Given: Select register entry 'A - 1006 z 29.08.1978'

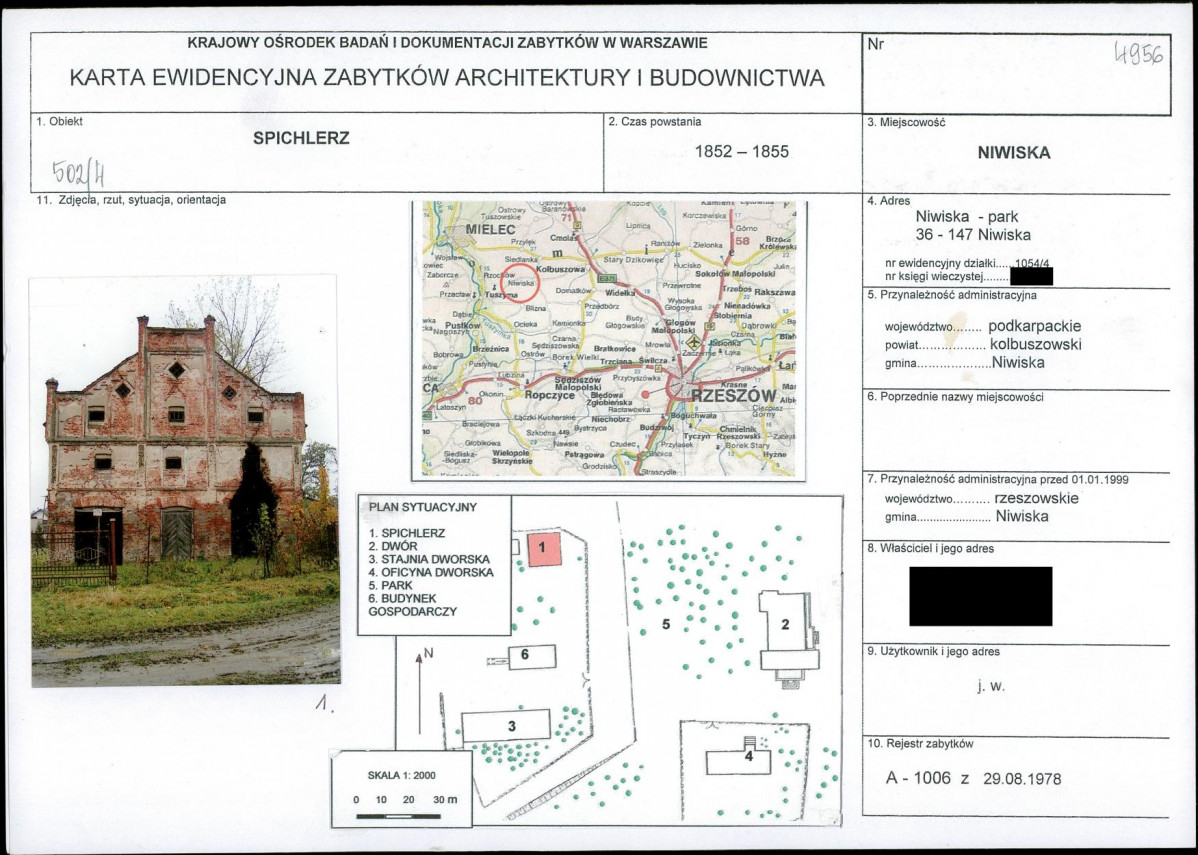Looking at the screenshot, I should pyautogui.click(x=973, y=779).
